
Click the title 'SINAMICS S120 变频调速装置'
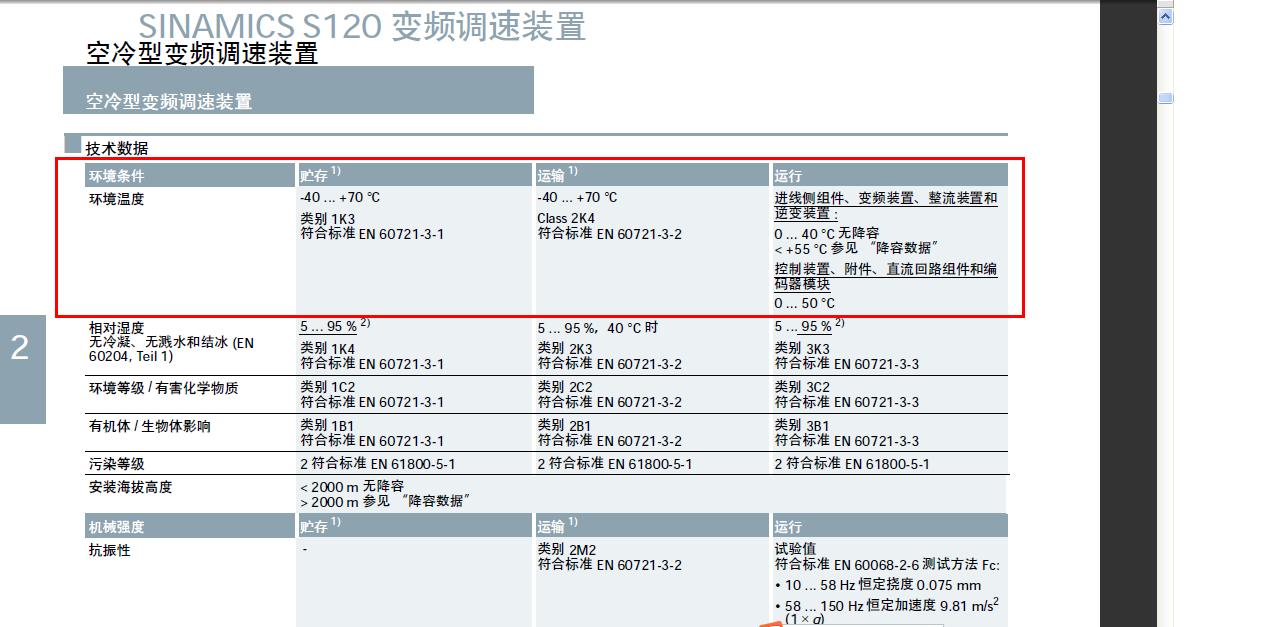point(362,26)
